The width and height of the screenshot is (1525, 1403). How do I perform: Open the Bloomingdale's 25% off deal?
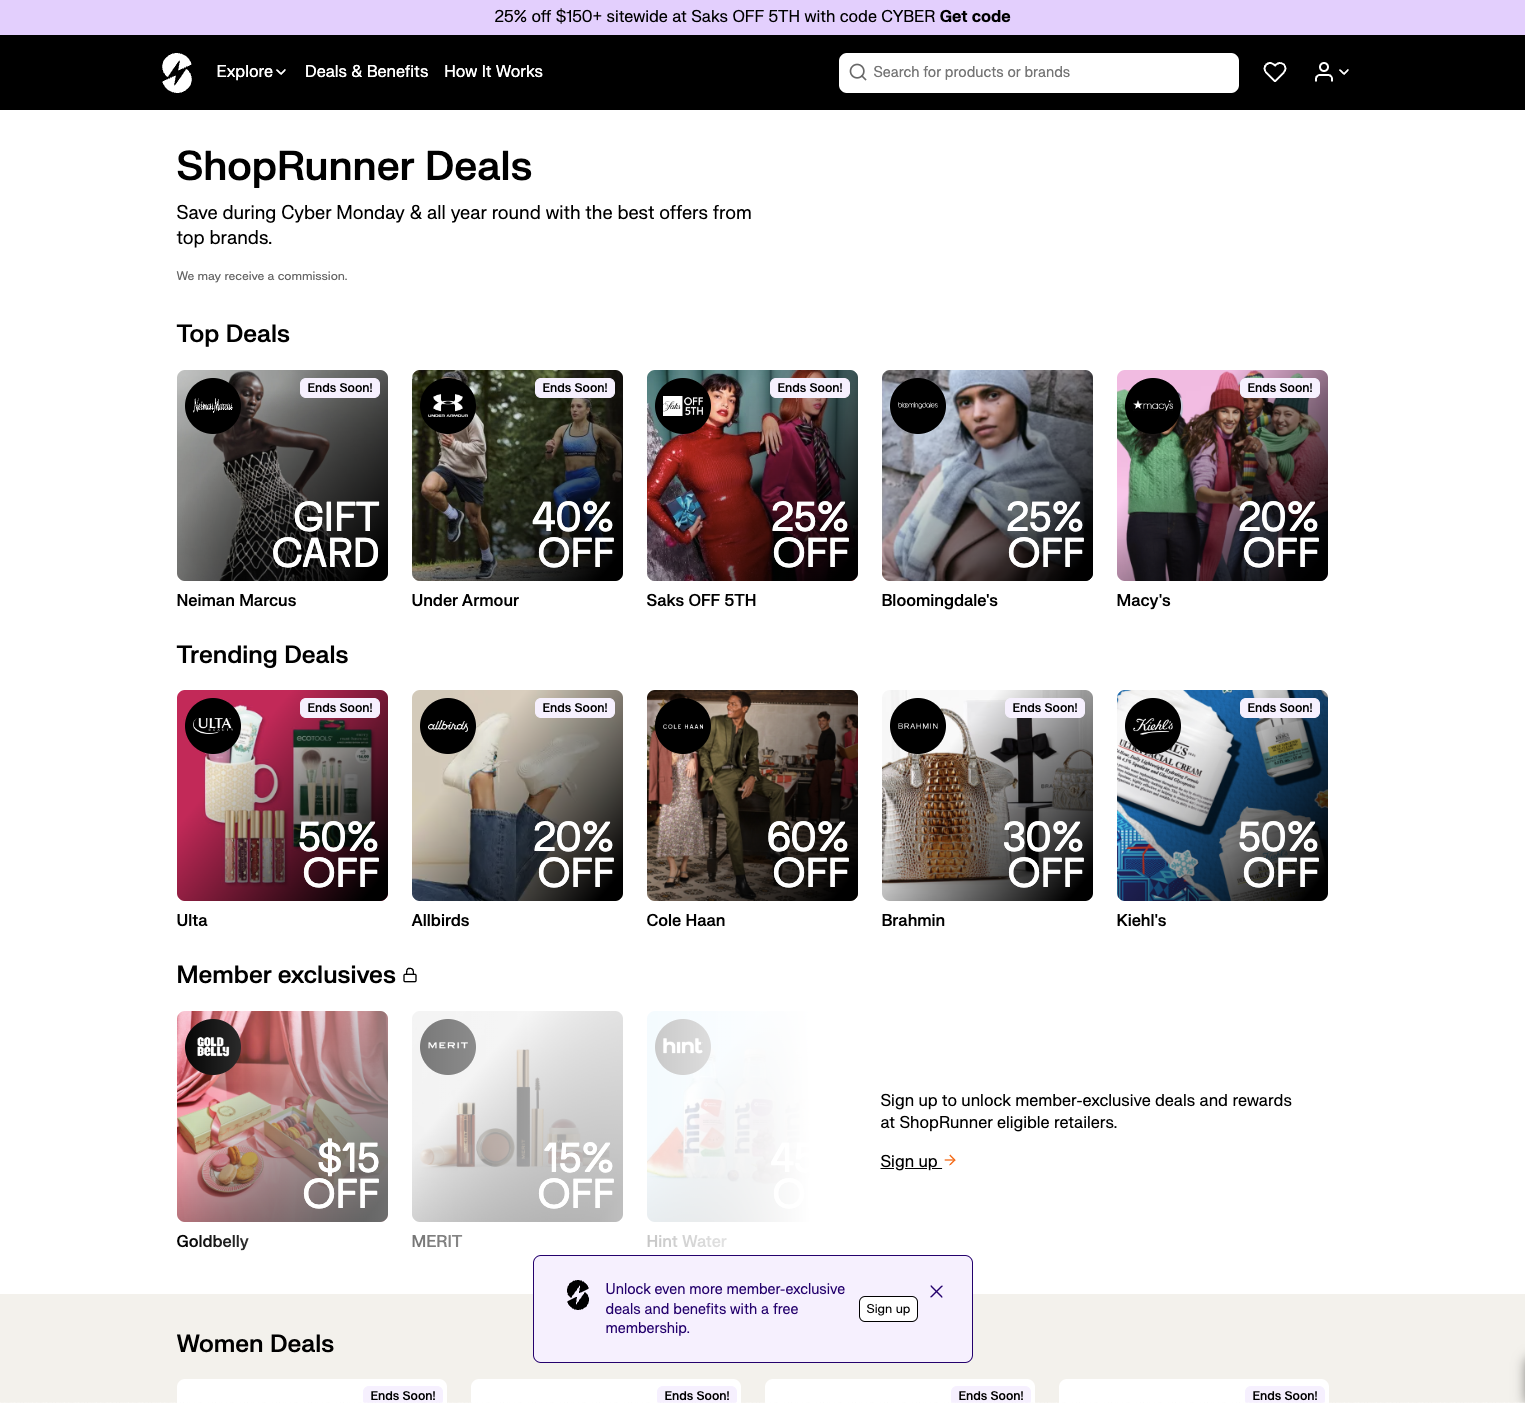(x=987, y=475)
